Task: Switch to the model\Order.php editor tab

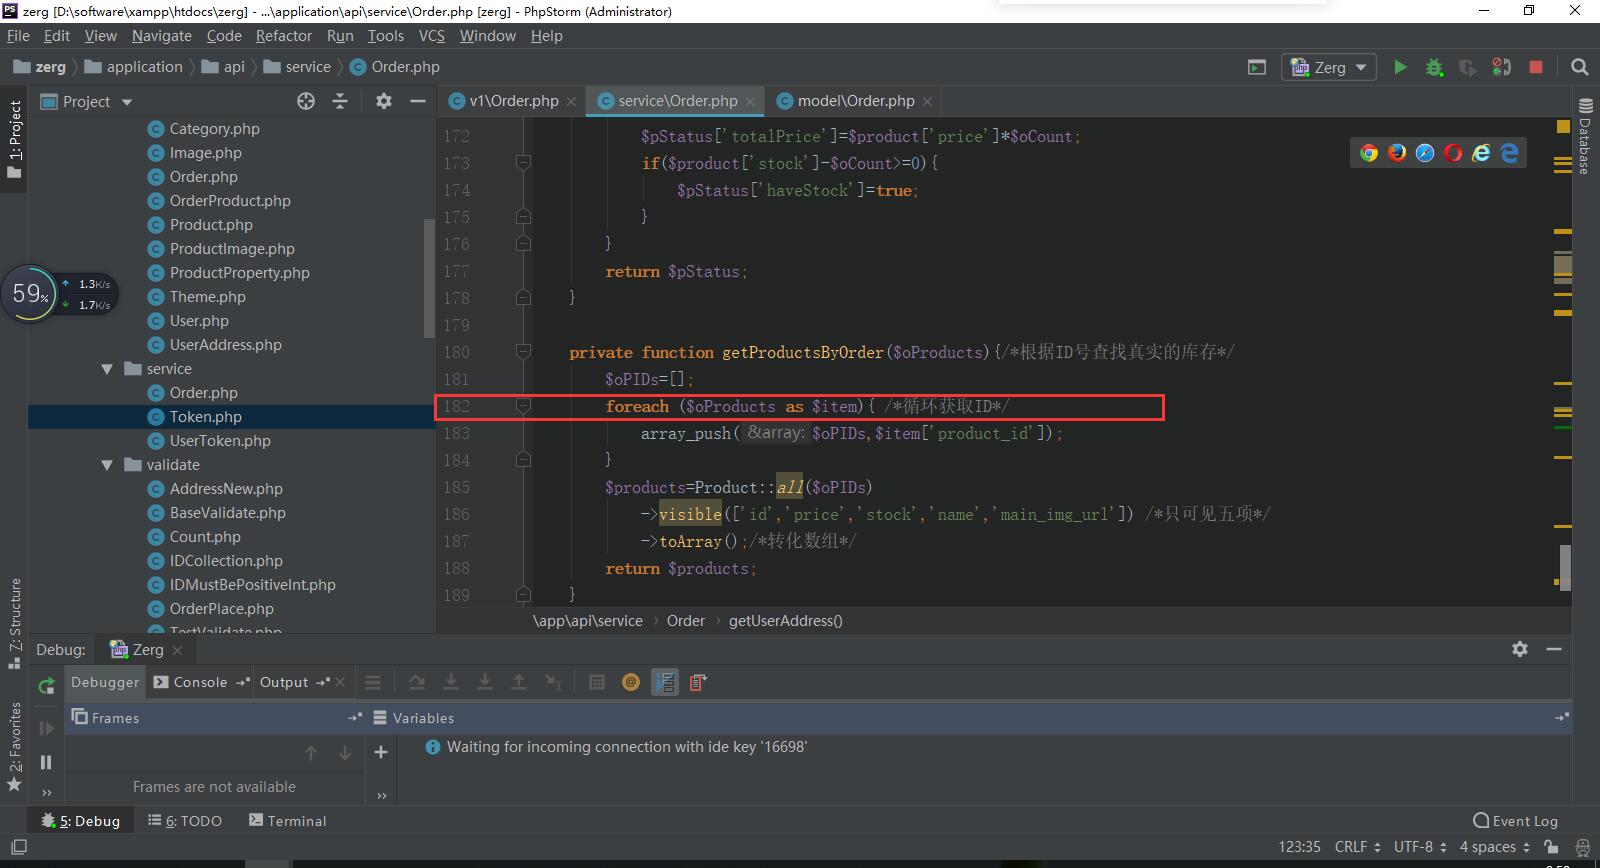Action: pos(855,101)
